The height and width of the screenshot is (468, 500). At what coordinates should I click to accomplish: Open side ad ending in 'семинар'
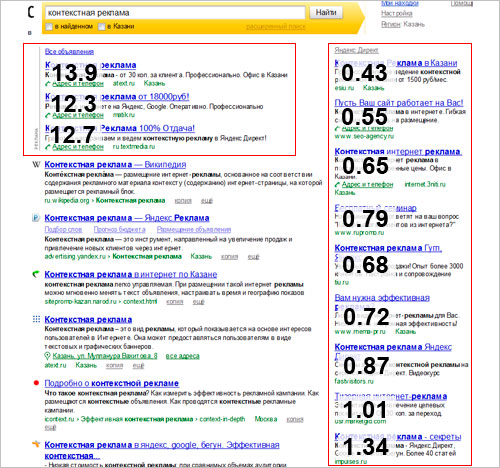375,208
